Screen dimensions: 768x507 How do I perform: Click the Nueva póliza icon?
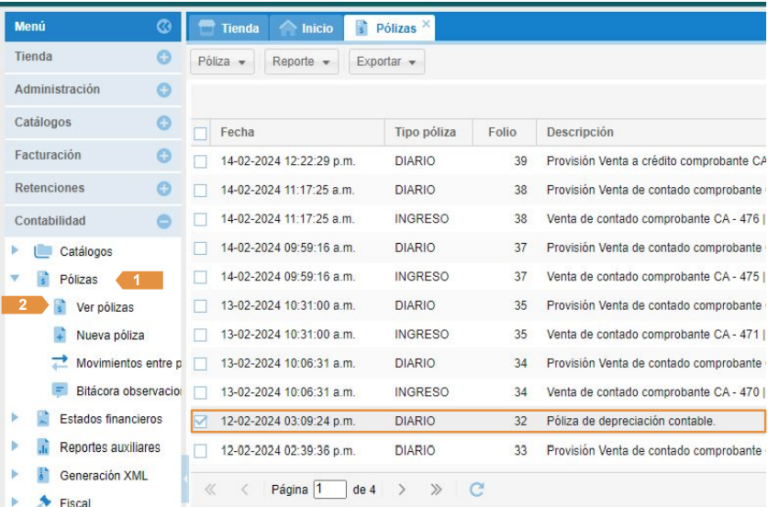tap(60, 335)
